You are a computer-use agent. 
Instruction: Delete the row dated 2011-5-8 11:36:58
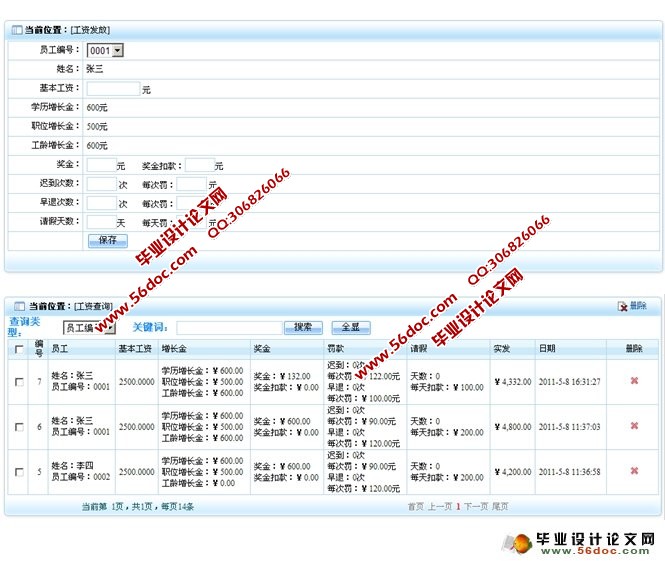[634, 470]
